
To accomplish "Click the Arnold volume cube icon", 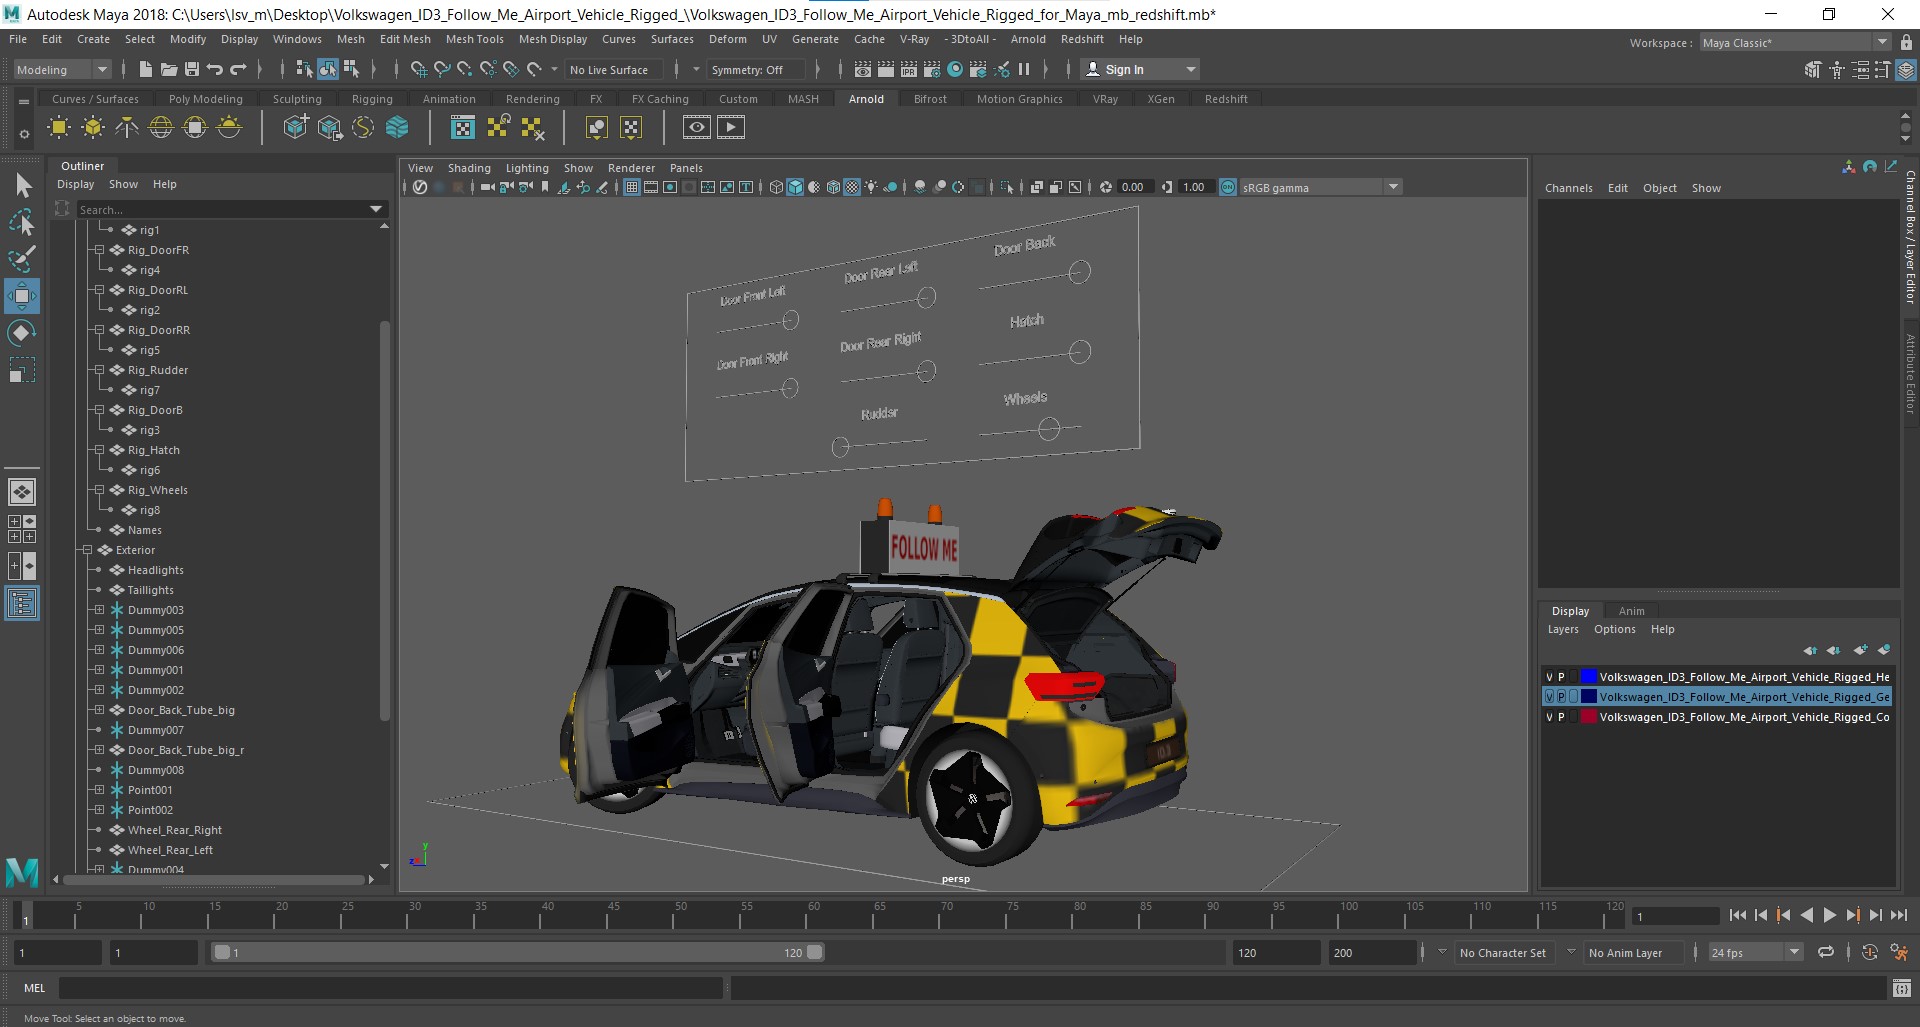I will 397,127.
